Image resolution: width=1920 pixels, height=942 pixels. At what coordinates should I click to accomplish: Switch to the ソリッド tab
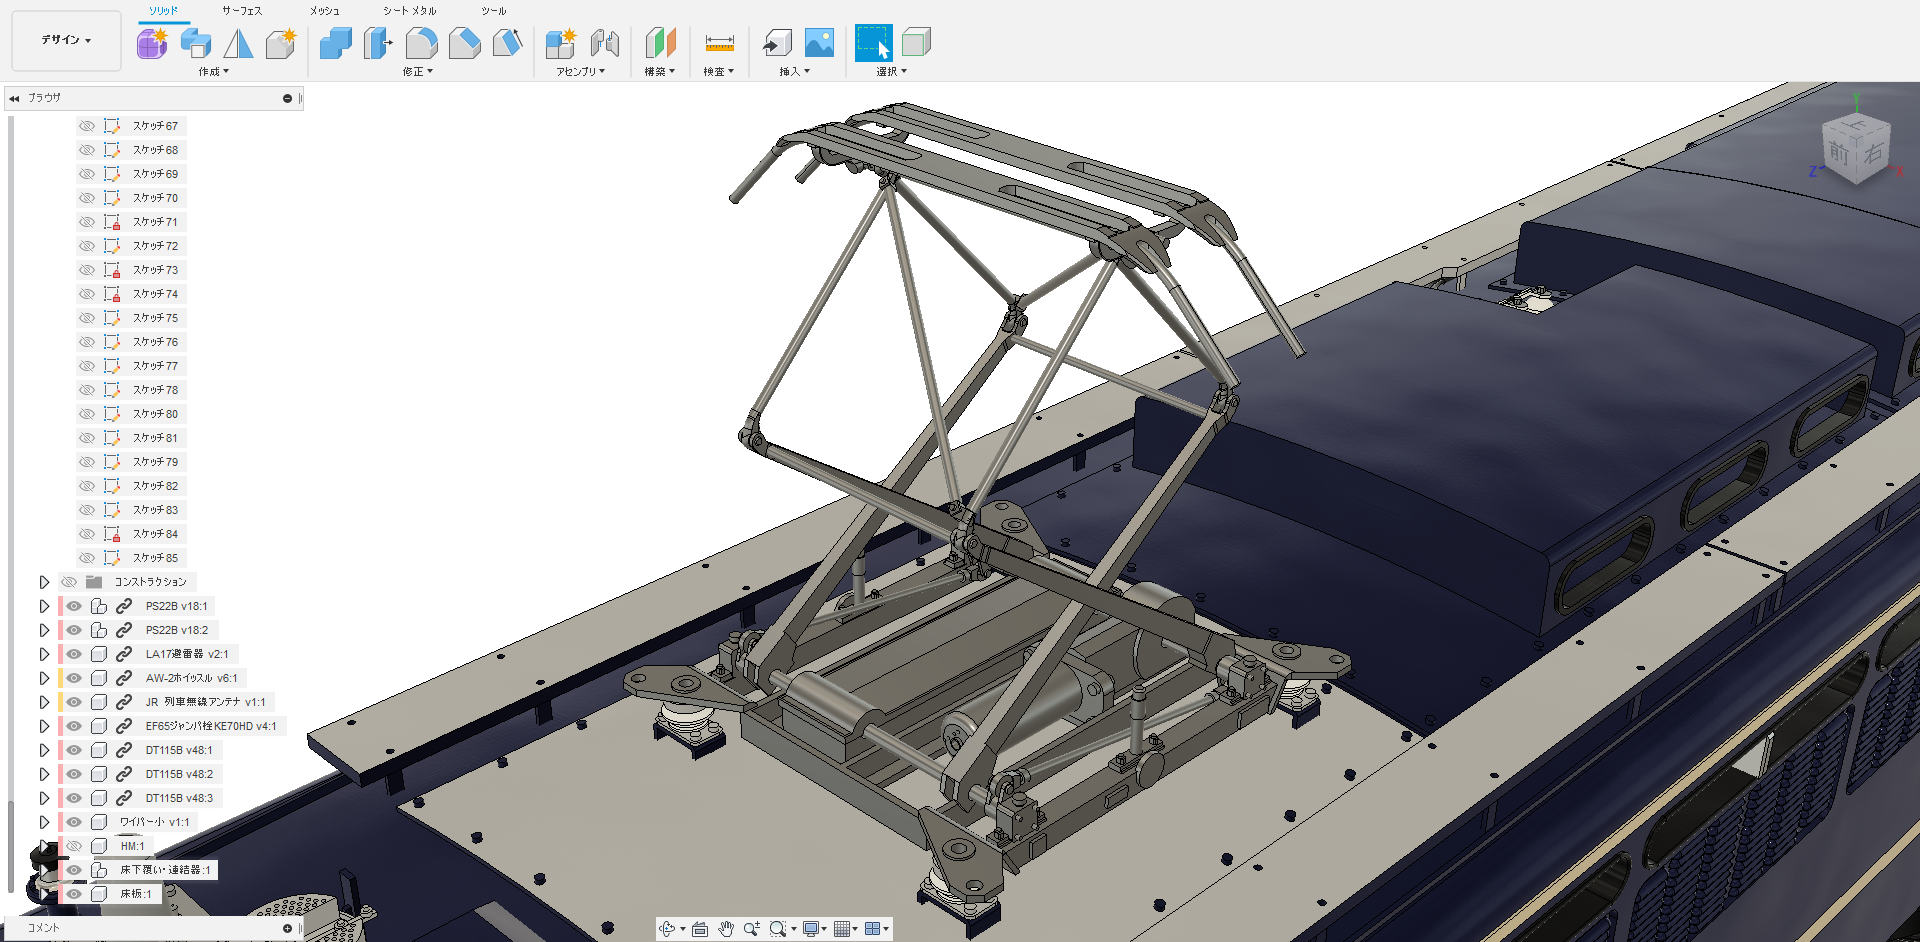163,11
